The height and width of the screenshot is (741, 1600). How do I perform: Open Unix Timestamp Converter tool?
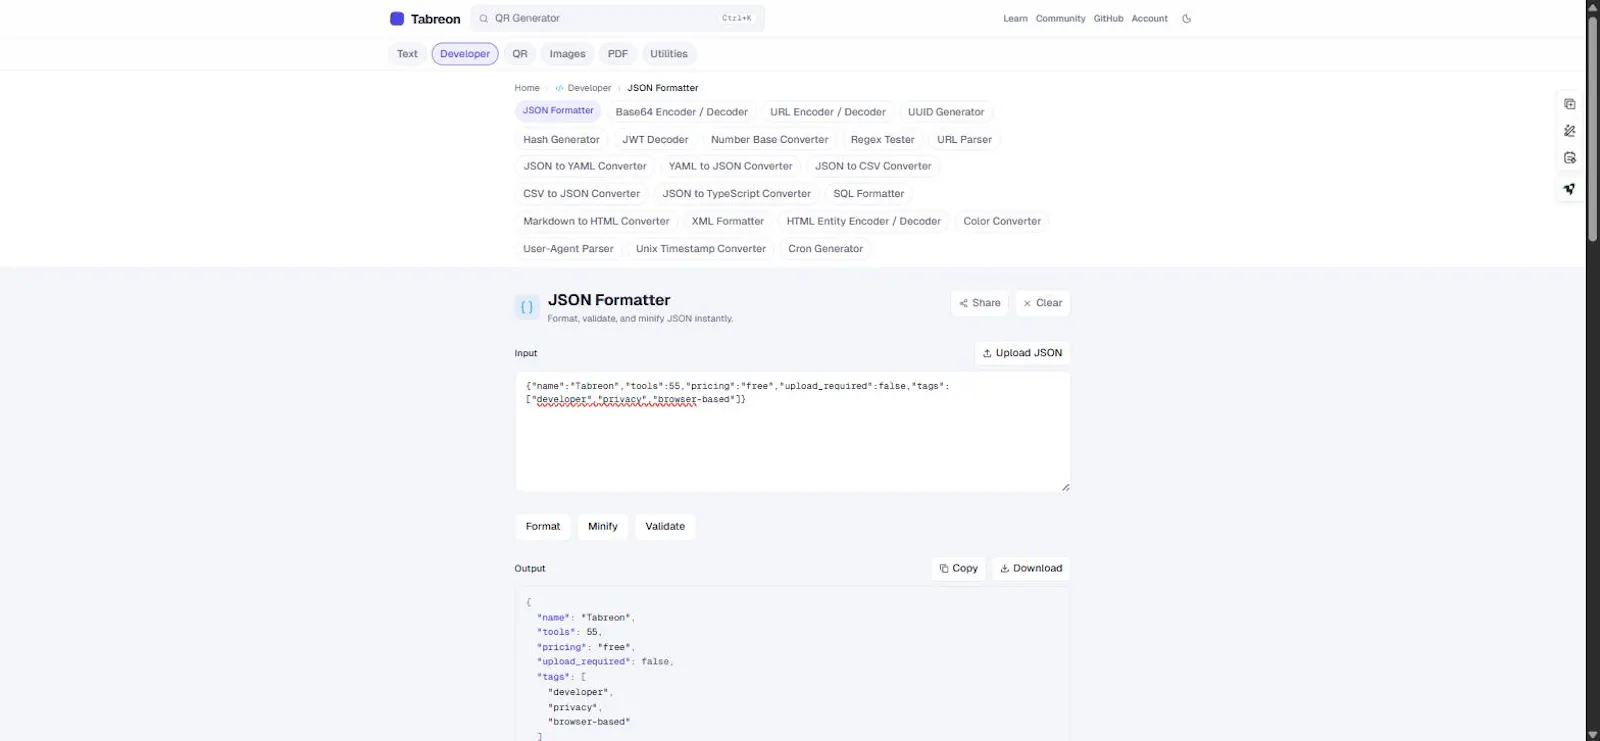700,249
